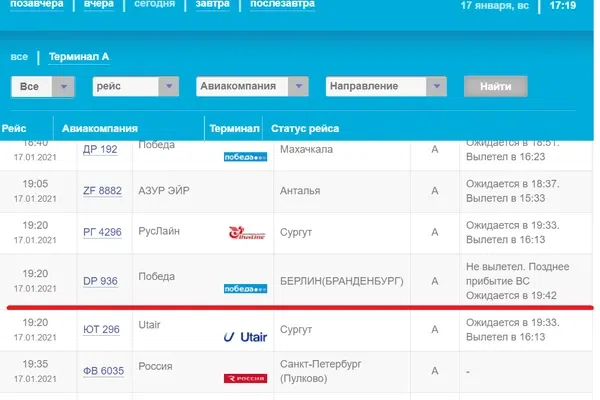Select the 'Терминал А' filter

point(79,57)
